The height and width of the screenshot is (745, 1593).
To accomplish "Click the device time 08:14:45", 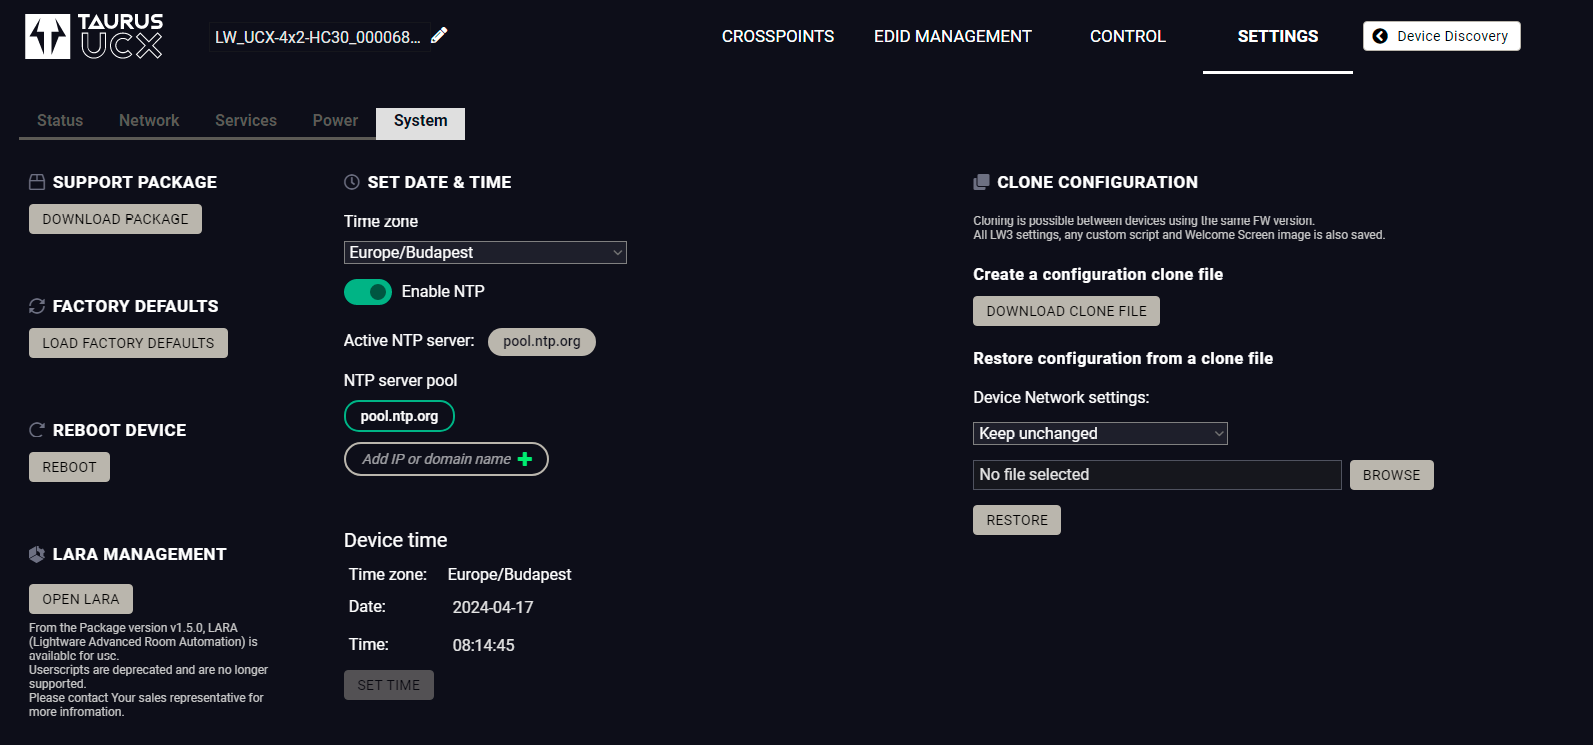I will [483, 645].
